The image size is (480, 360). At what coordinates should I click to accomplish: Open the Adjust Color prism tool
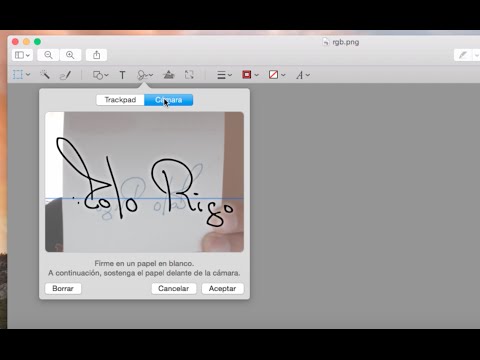(x=169, y=75)
